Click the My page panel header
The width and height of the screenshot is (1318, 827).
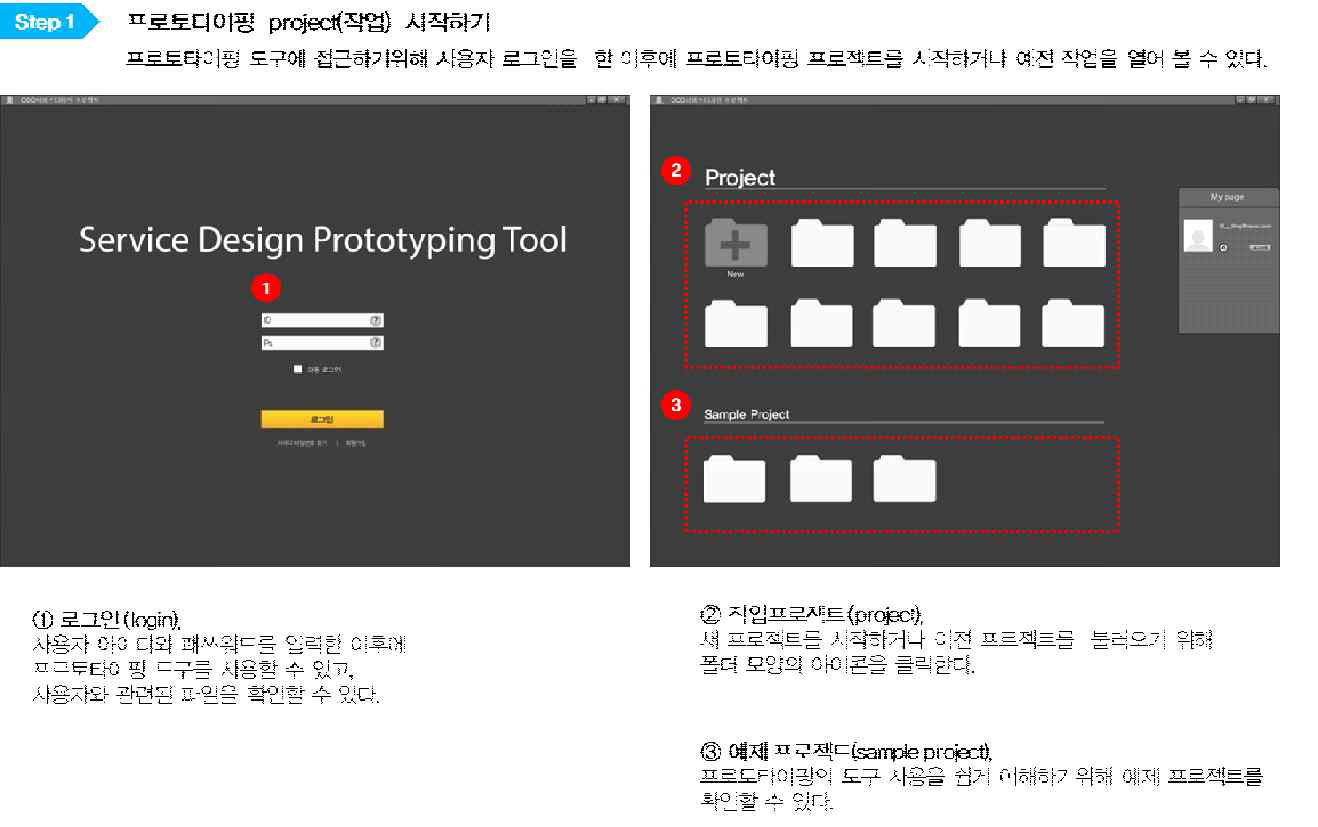(x=1228, y=197)
